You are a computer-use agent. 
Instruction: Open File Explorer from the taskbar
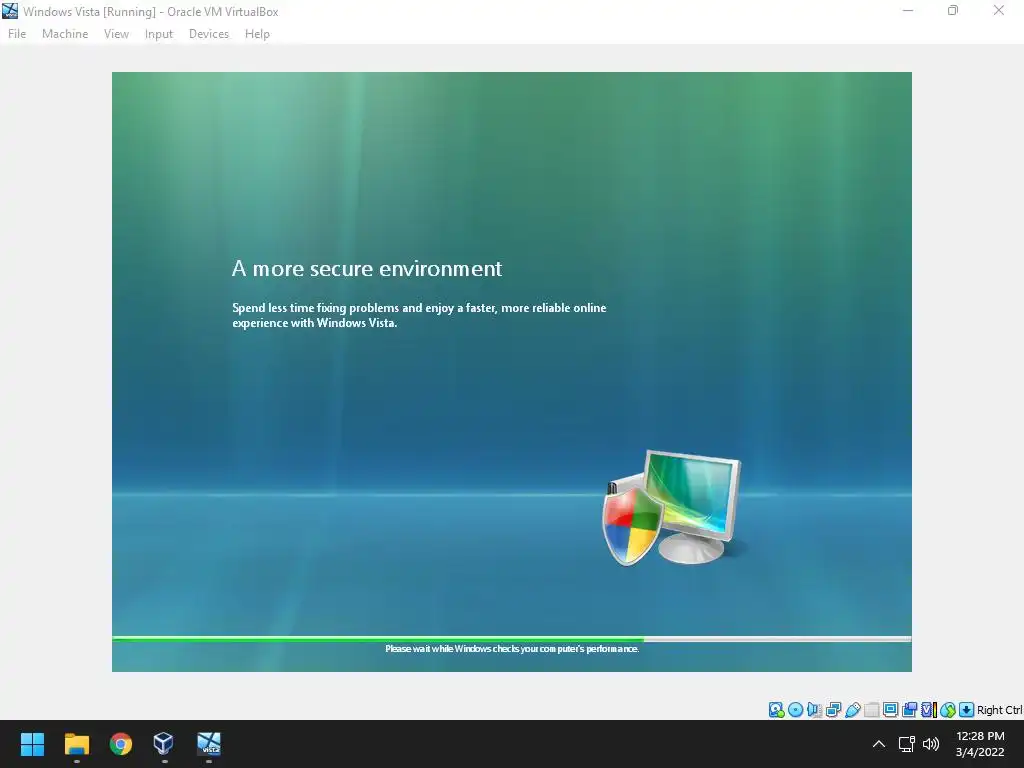coord(76,744)
